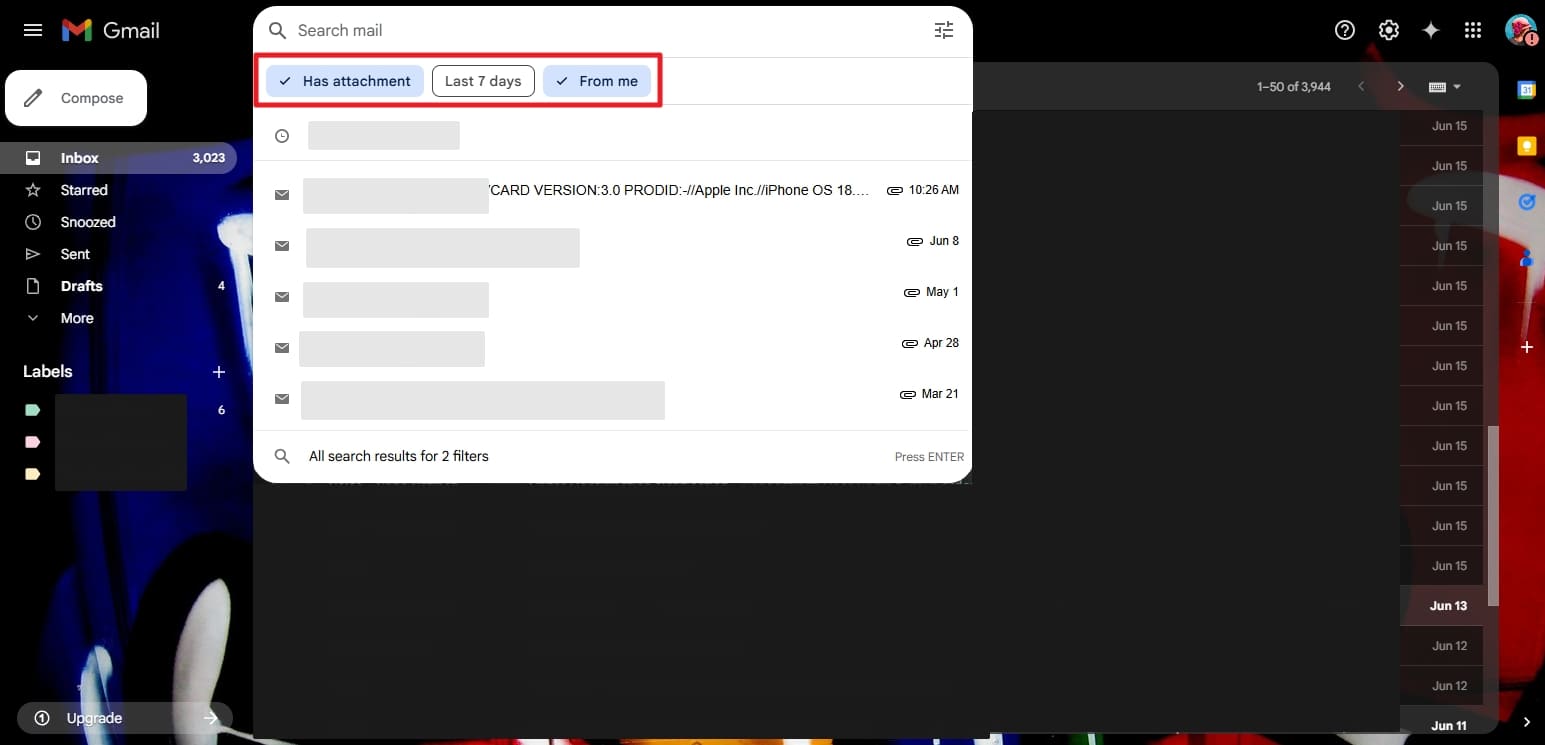Open Google Tasks in the side panel
This screenshot has width=1545, height=745.
coord(1527,202)
